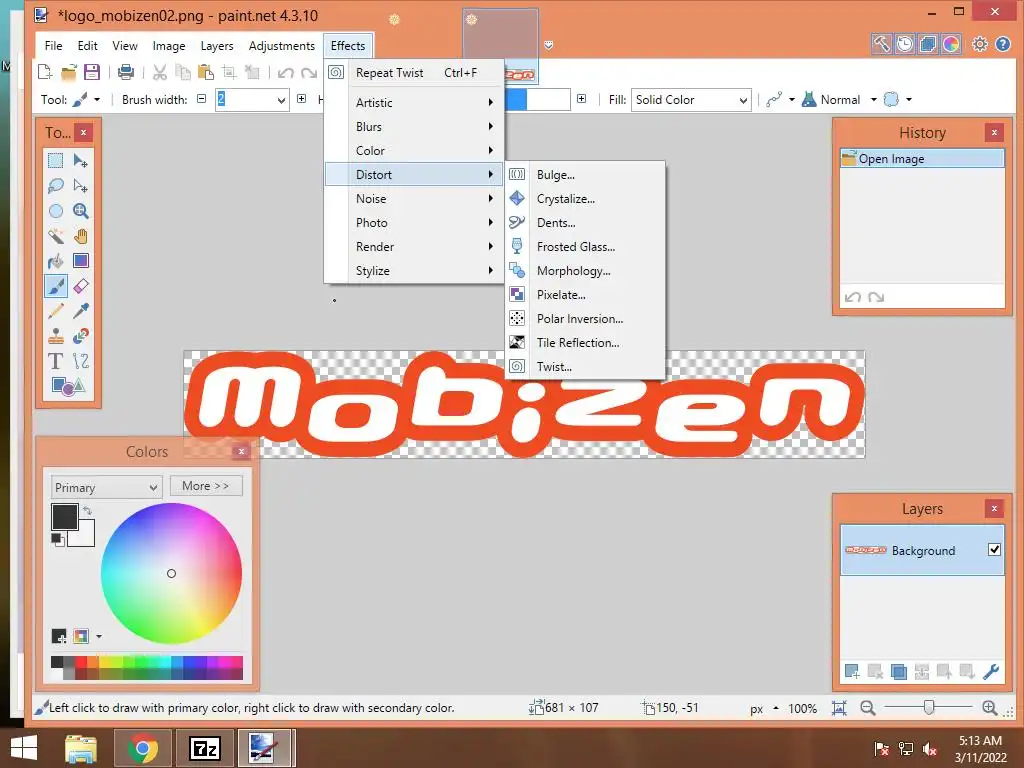This screenshot has width=1024, height=768.
Task: Duplicate layer icon in Layers panel
Action: [898, 671]
